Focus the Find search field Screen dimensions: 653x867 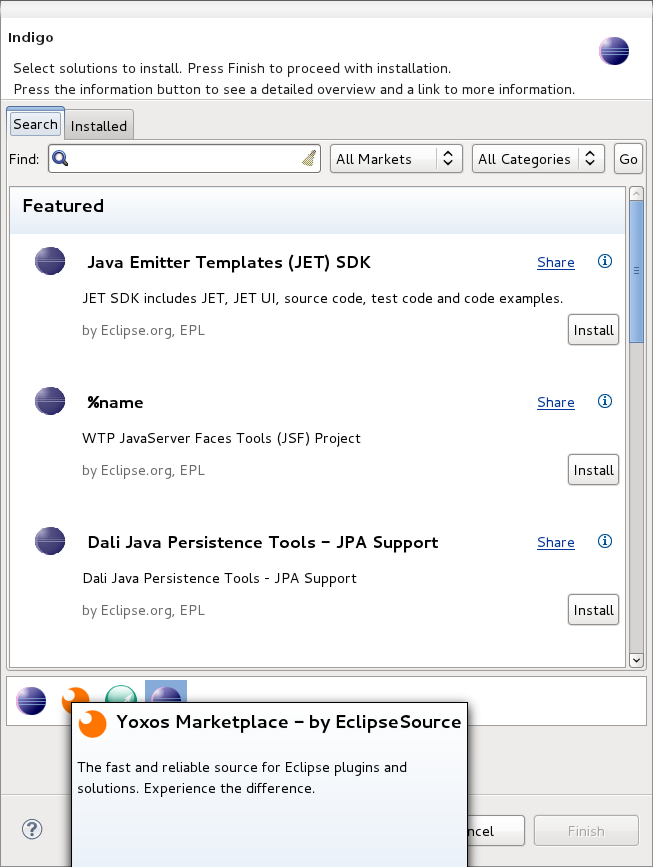pos(184,159)
